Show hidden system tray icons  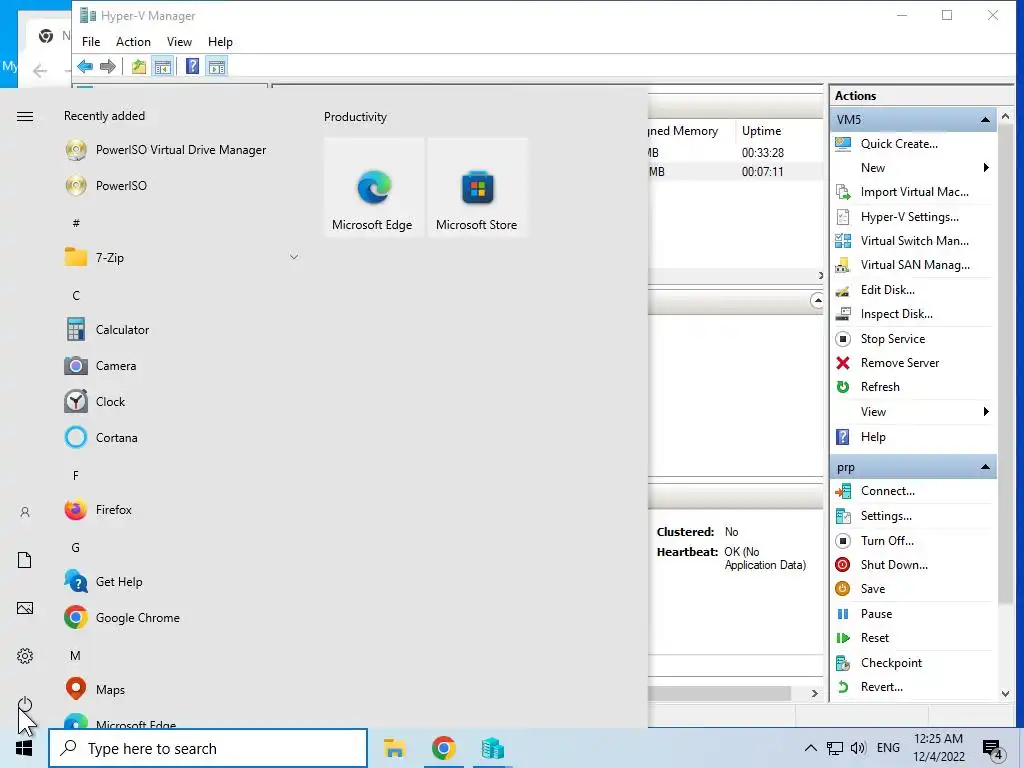810,748
